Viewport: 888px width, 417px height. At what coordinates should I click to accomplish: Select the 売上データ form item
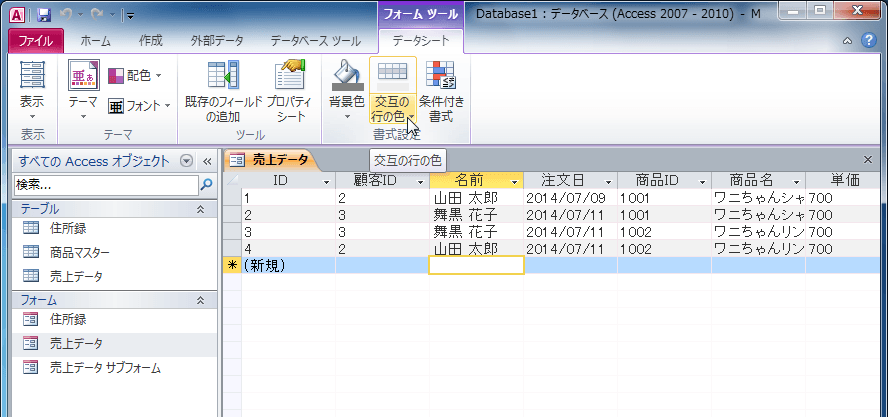point(114,343)
